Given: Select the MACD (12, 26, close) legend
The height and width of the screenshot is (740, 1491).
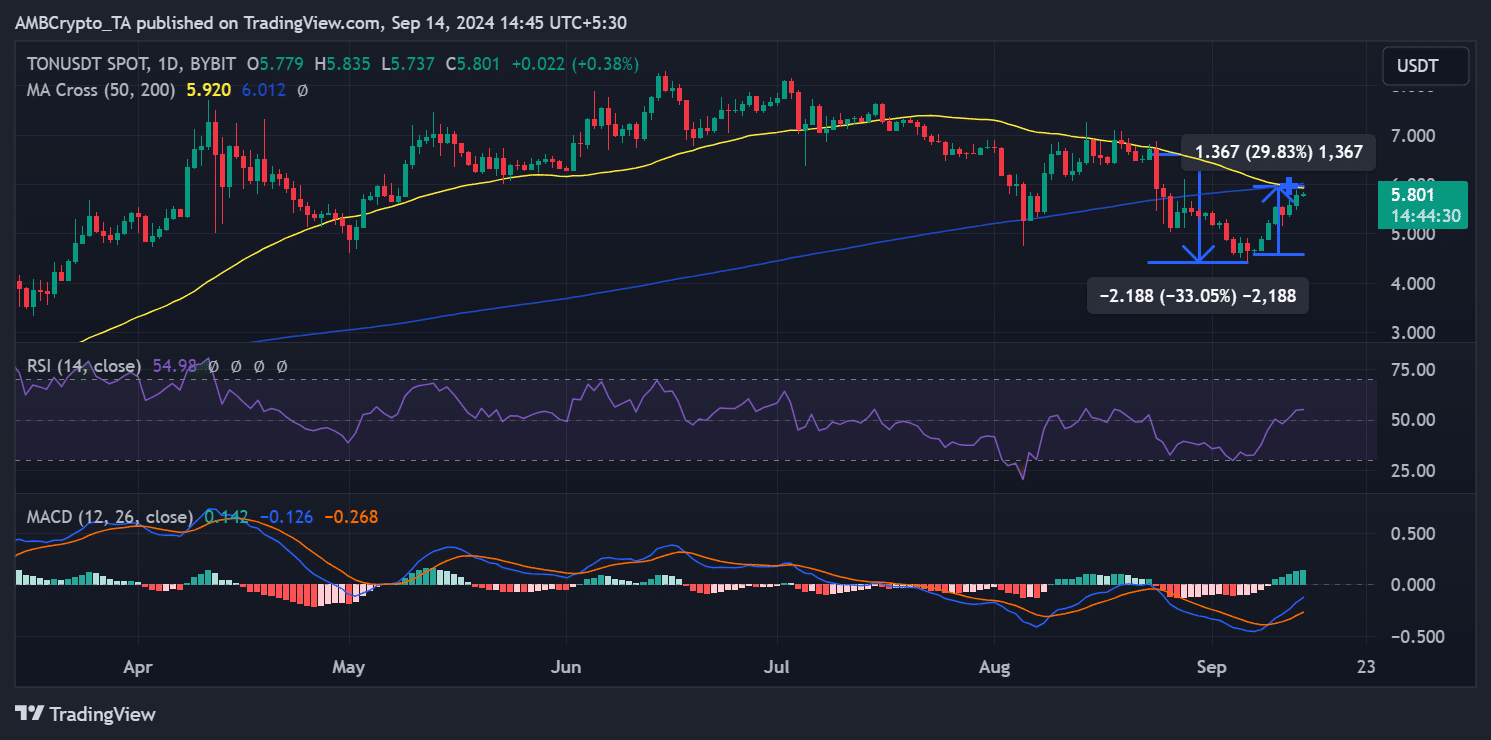Looking at the screenshot, I should tap(105, 517).
